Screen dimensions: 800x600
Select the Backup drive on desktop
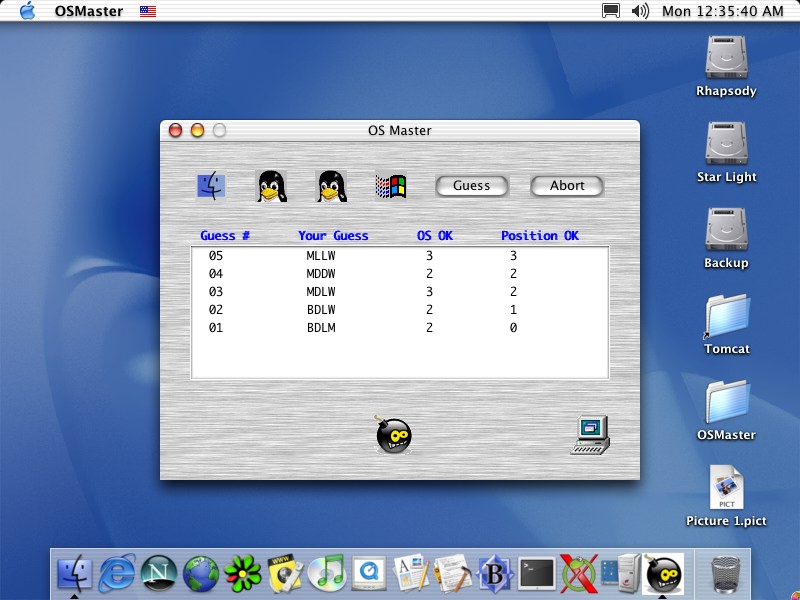pos(726,238)
